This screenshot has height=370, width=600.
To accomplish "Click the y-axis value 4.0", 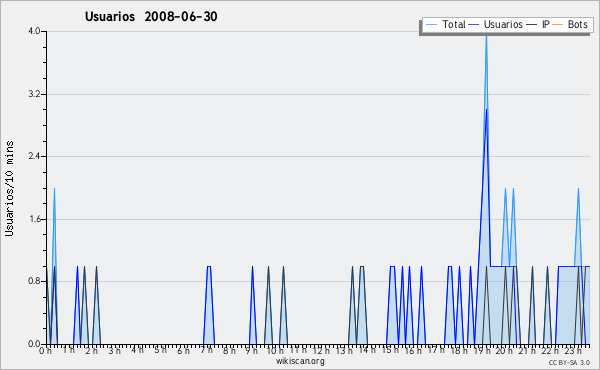I will point(34,31).
